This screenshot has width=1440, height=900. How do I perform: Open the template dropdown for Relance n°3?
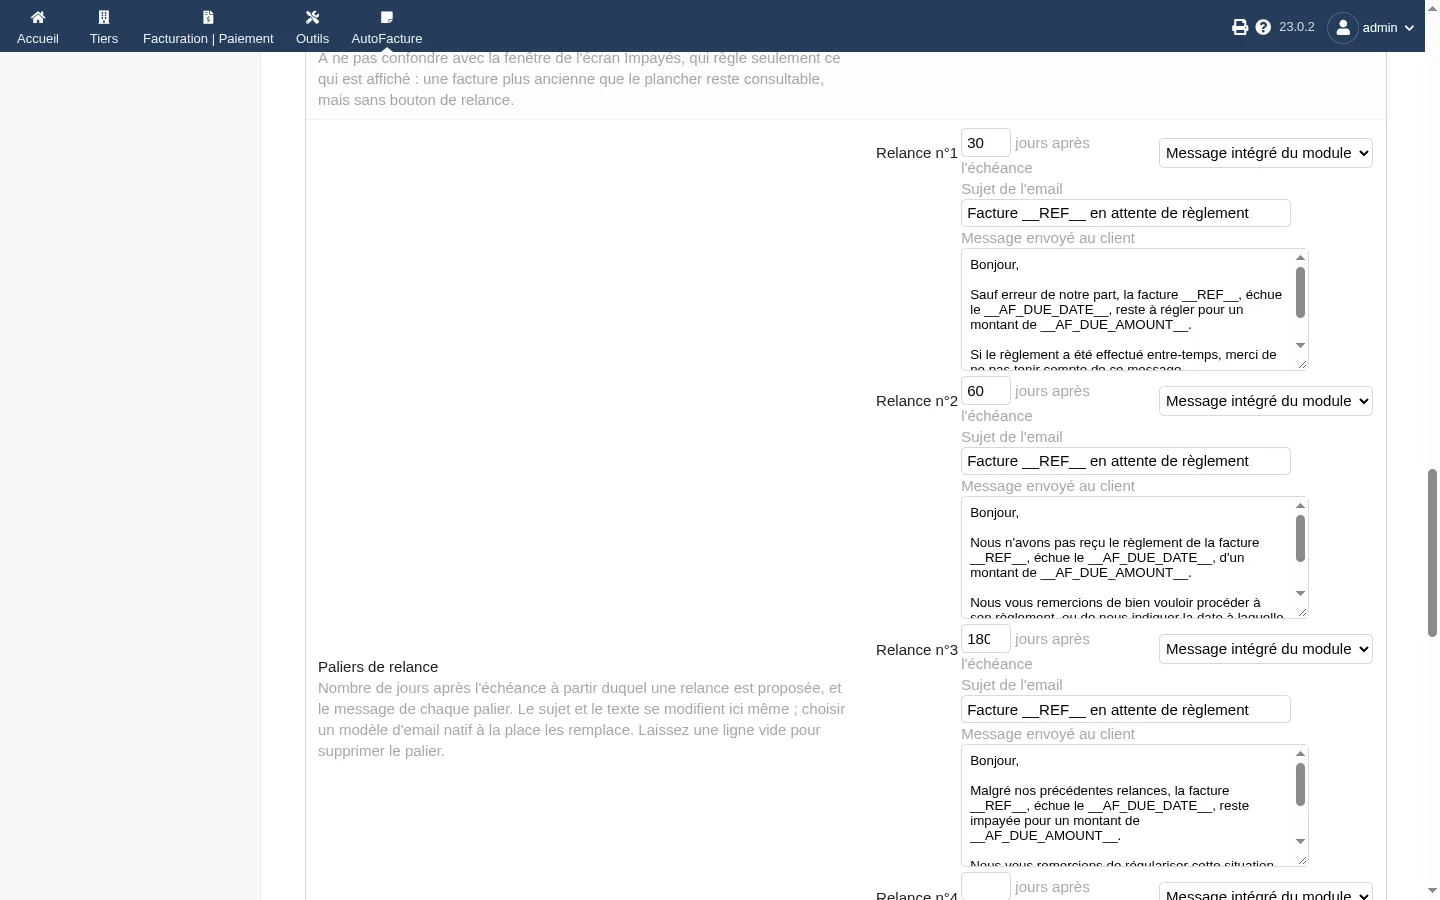tap(1266, 649)
